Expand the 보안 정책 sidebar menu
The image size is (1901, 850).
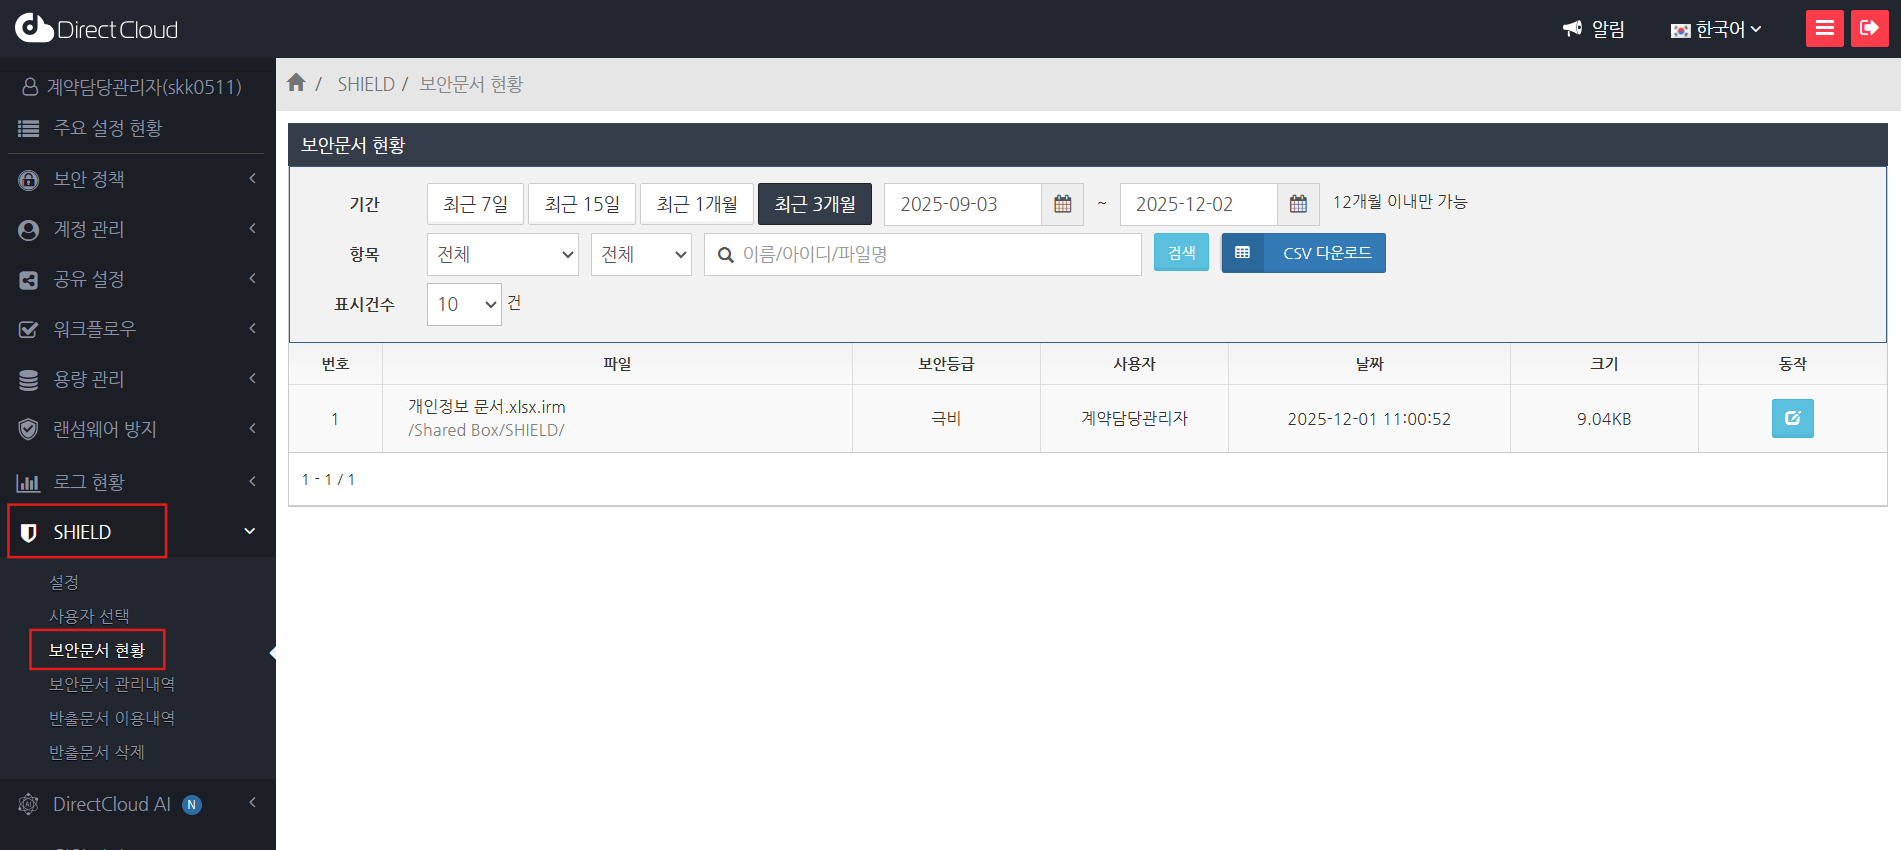pyautogui.click(x=138, y=179)
